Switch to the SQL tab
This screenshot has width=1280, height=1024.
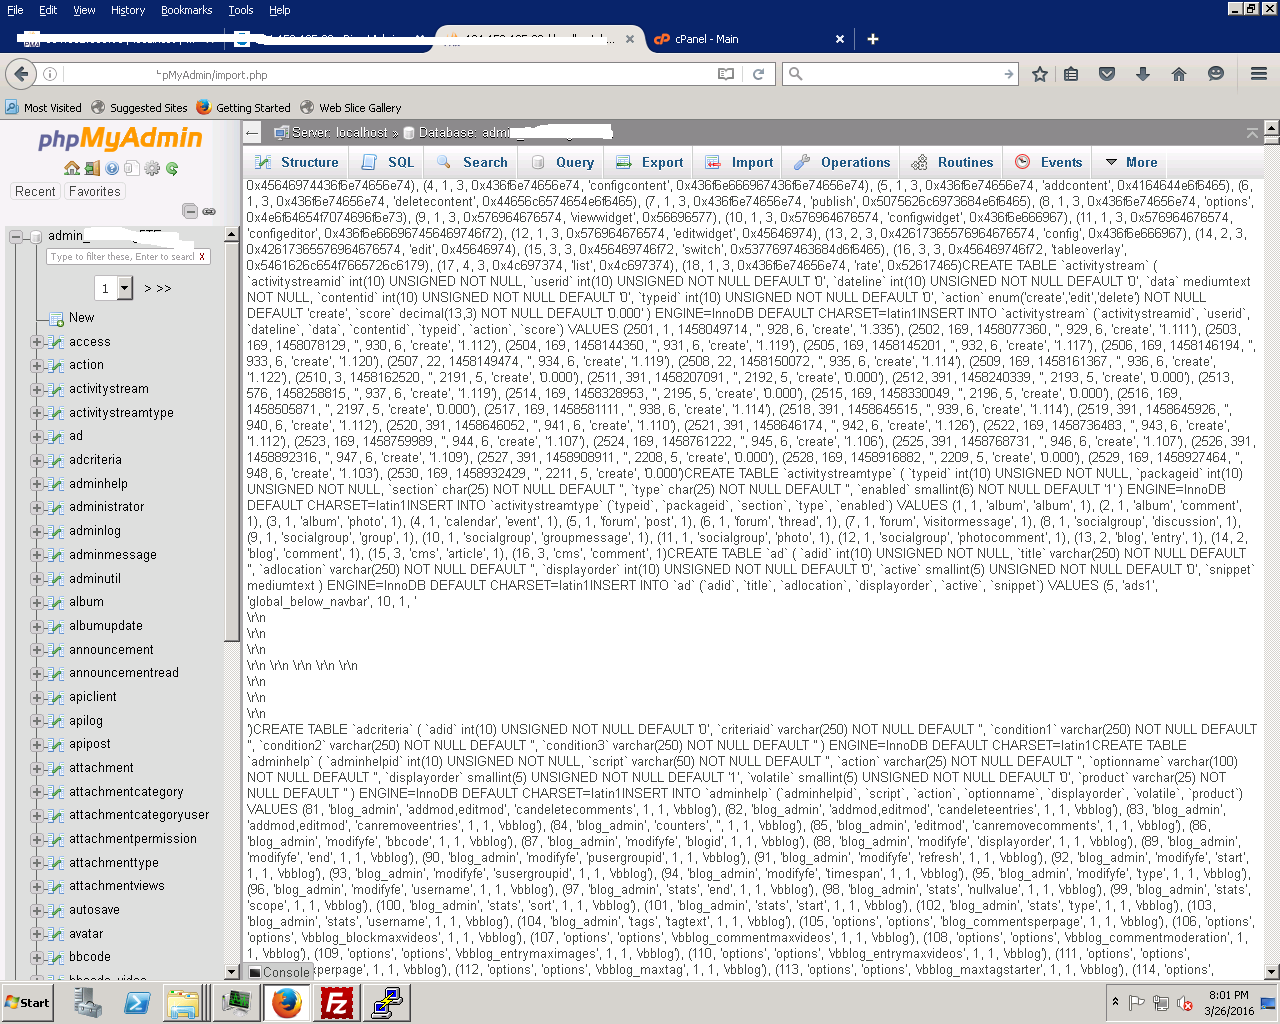click(x=388, y=162)
